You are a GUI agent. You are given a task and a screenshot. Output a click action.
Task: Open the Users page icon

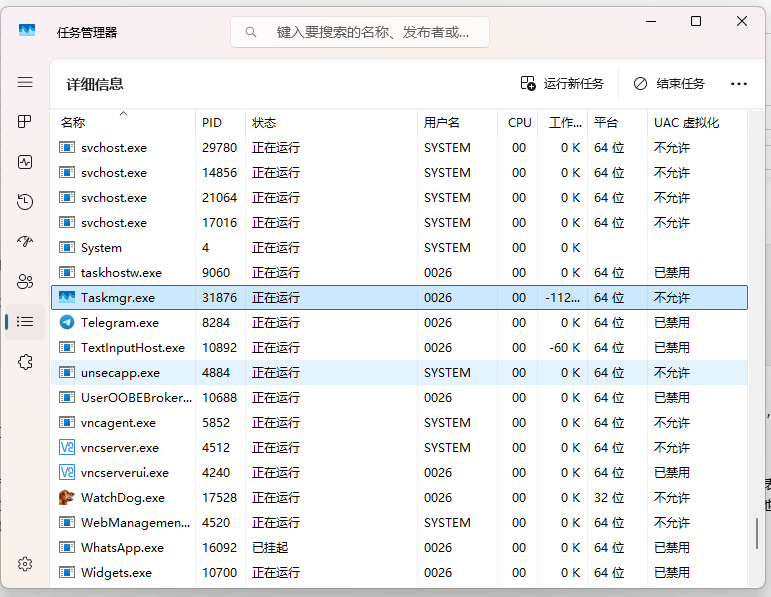tap(25, 282)
